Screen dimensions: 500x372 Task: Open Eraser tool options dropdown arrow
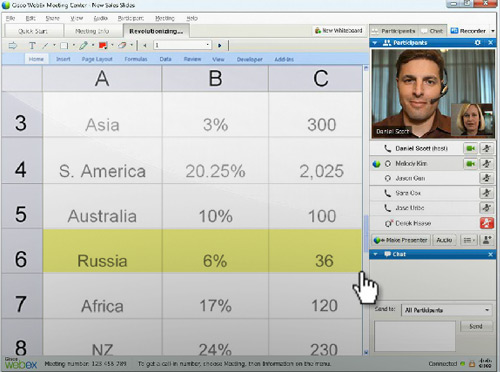[x=132, y=45]
